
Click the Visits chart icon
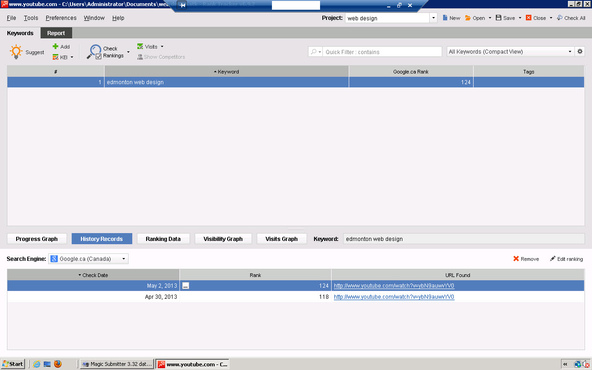click(x=140, y=46)
